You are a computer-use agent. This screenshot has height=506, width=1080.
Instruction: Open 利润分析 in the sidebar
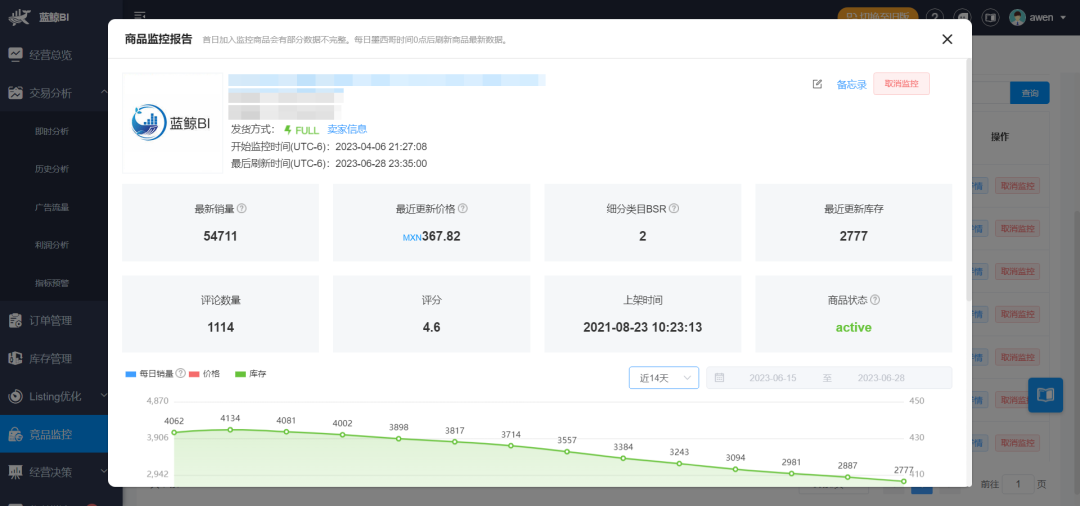pyautogui.click(x=52, y=244)
